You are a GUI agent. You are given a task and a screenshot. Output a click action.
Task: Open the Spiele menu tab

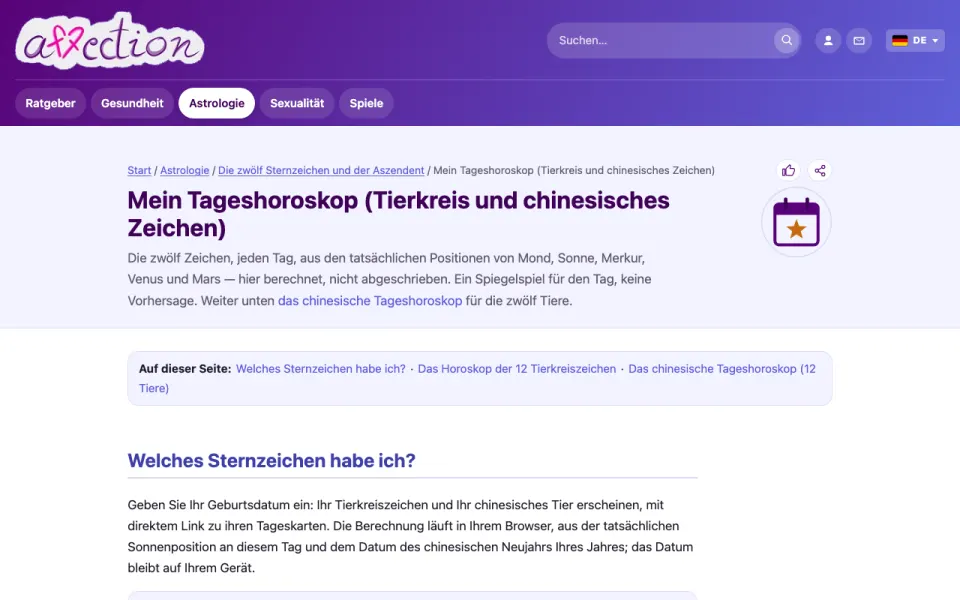click(366, 103)
